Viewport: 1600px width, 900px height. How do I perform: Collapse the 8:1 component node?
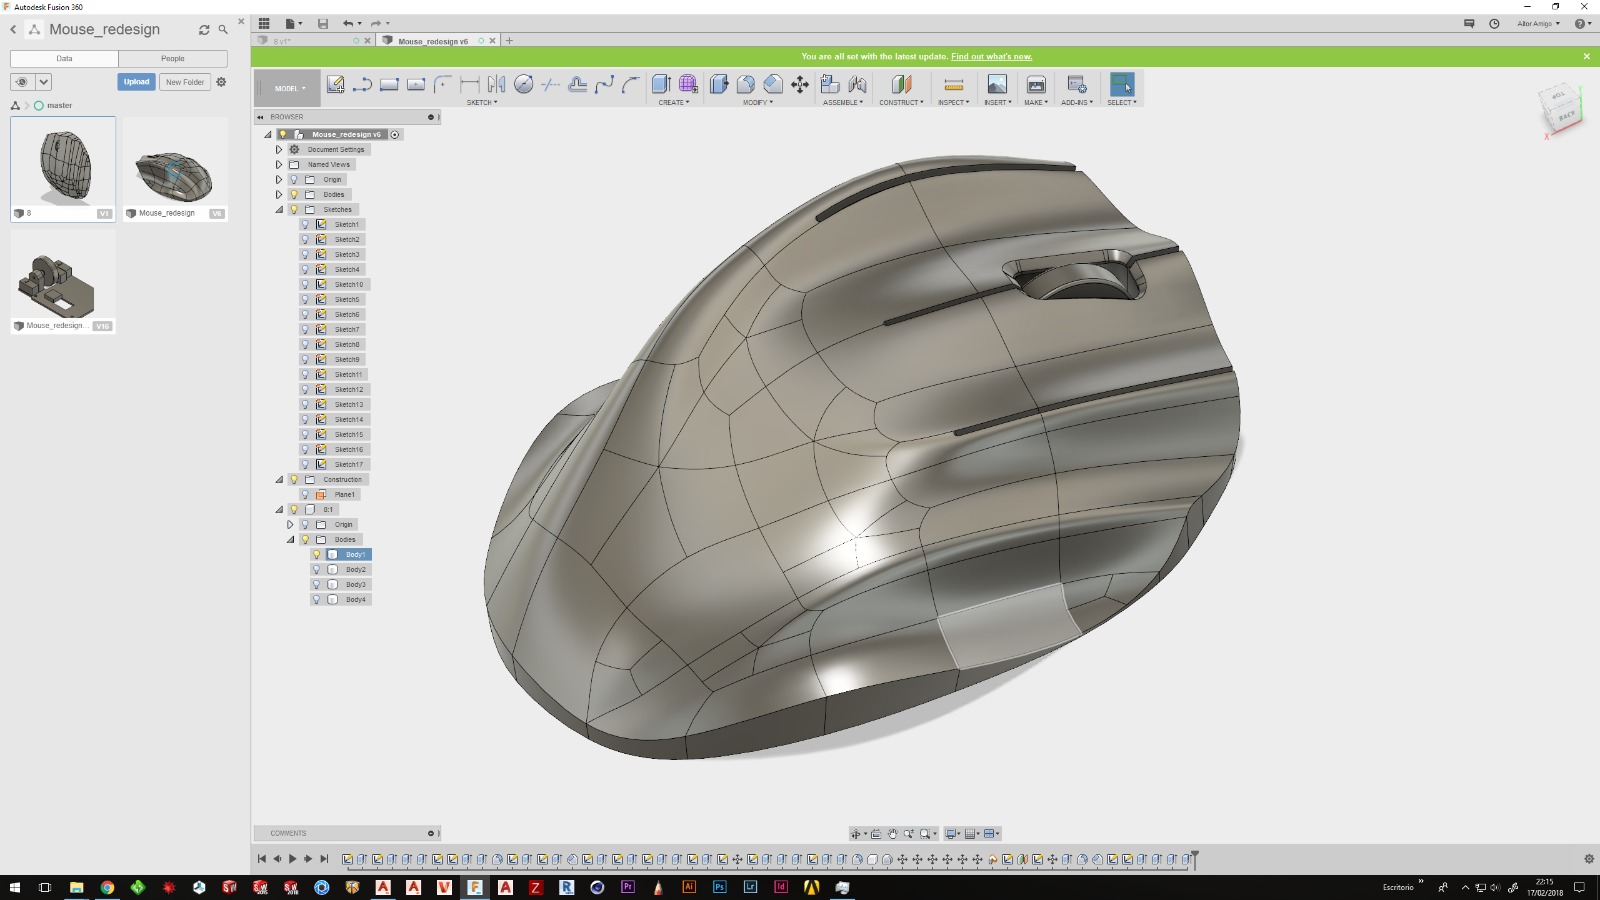click(x=279, y=510)
